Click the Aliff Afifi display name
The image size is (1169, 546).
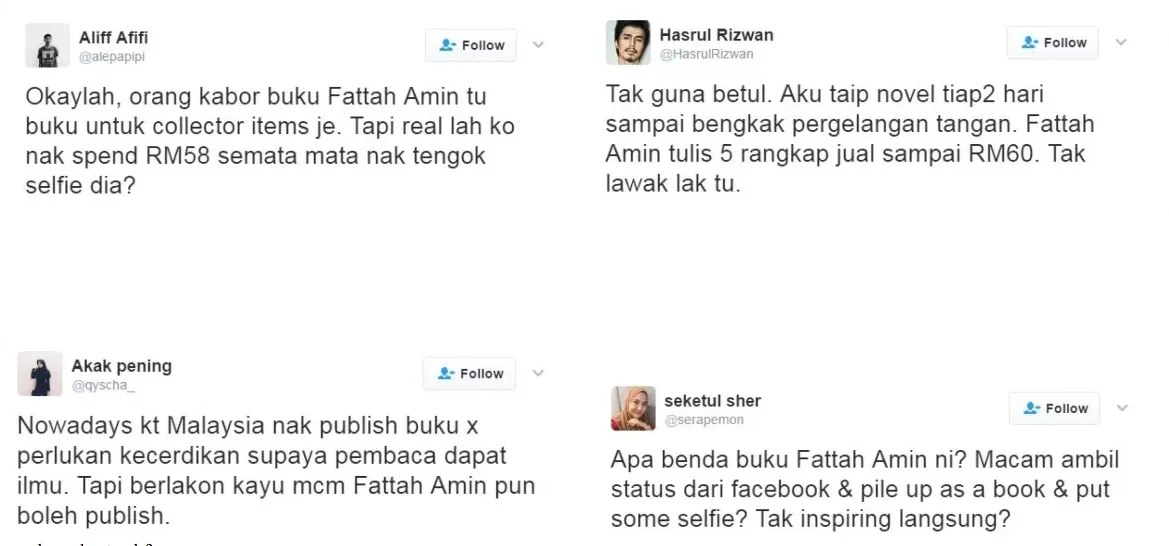point(113,37)
